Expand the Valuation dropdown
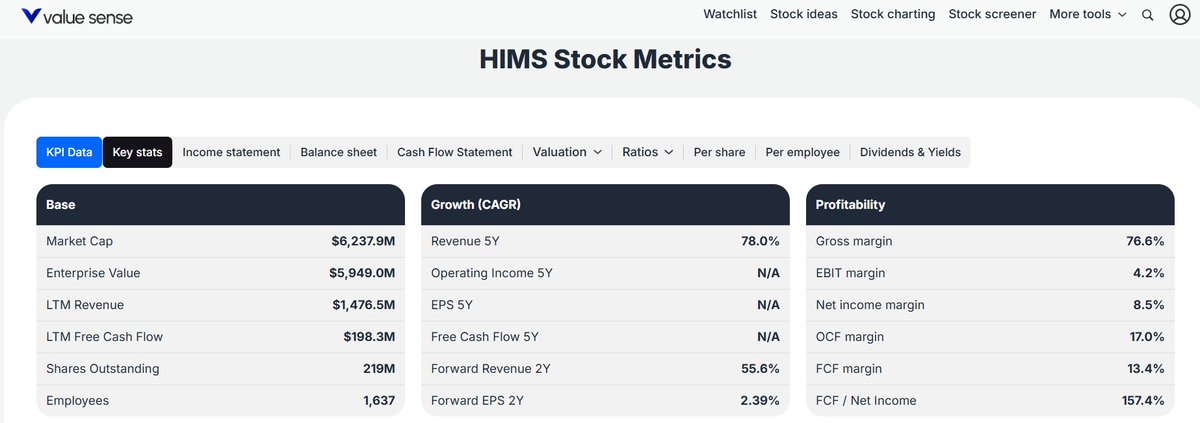The image size is (1200, 423). click(x=567, y=152)
